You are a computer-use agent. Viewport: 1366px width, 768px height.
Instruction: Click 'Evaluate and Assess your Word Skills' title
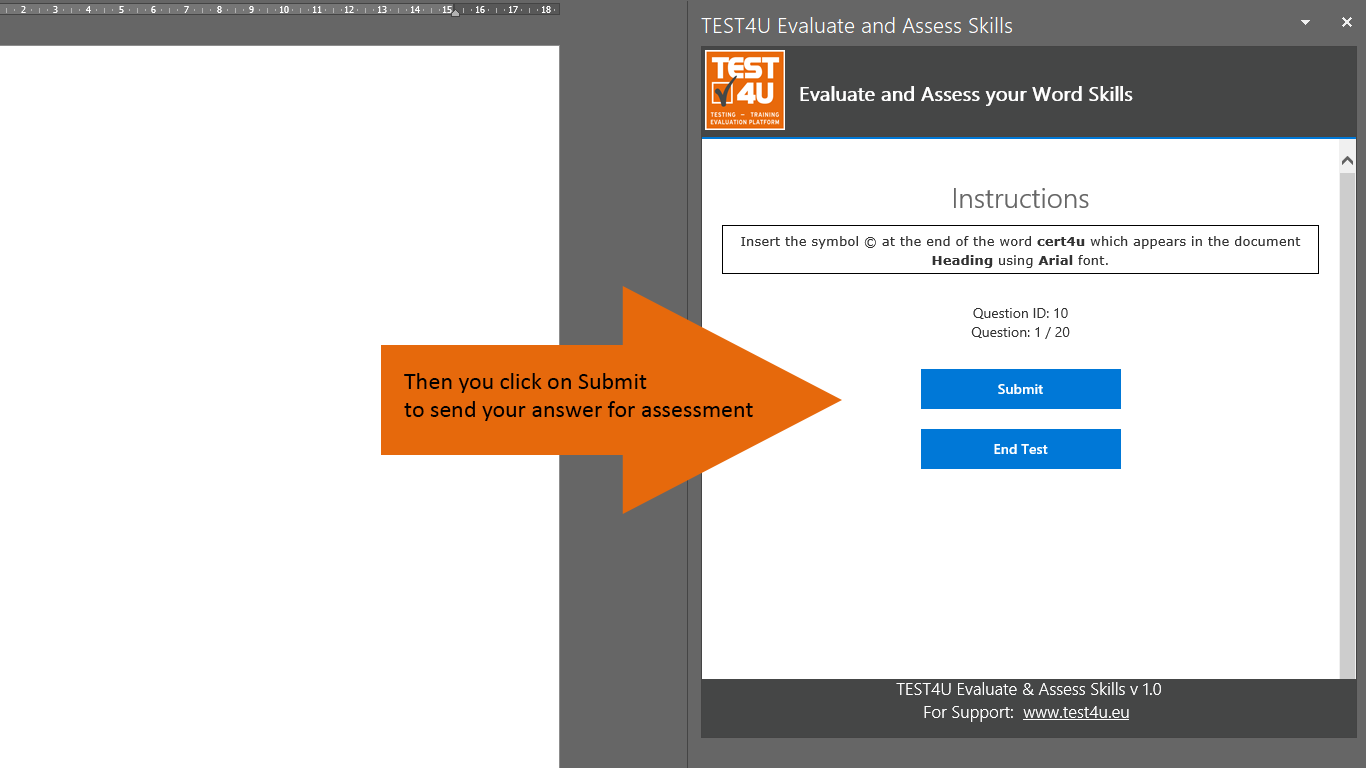pyautogui.click(x=966, y=94)
